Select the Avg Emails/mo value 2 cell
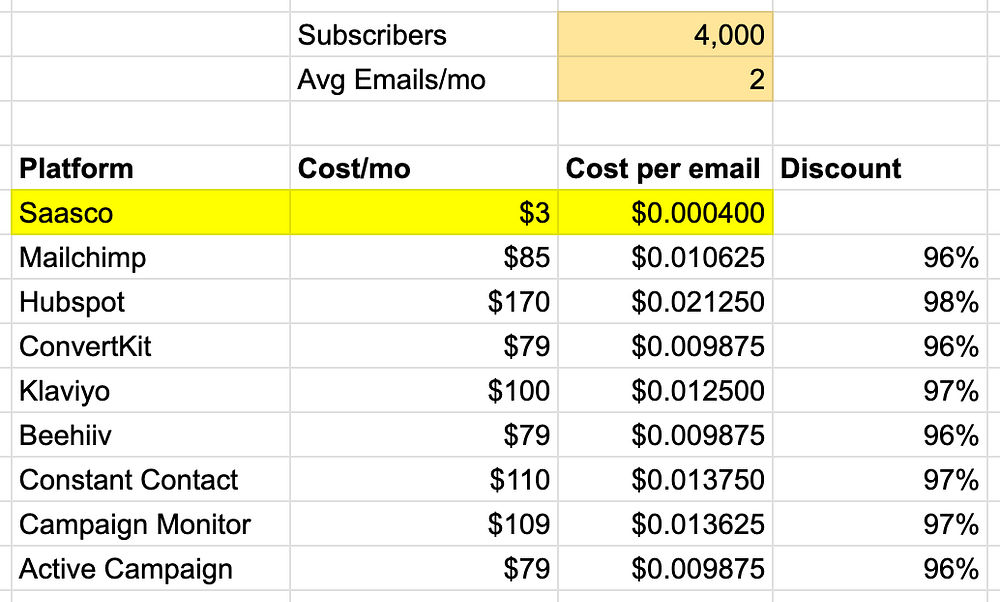Screen dimensions: 1000x602 point(665,79)
